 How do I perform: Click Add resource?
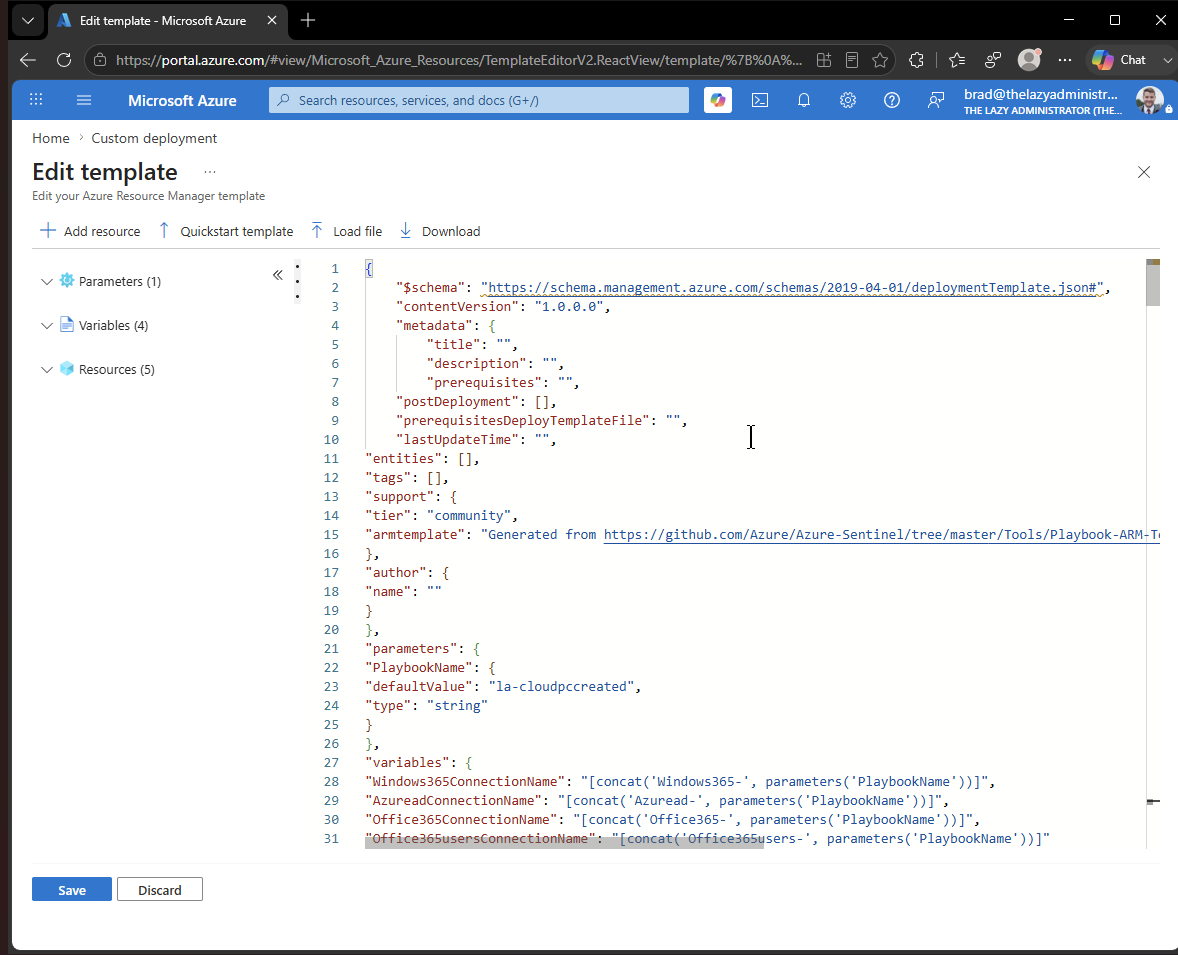90,231
